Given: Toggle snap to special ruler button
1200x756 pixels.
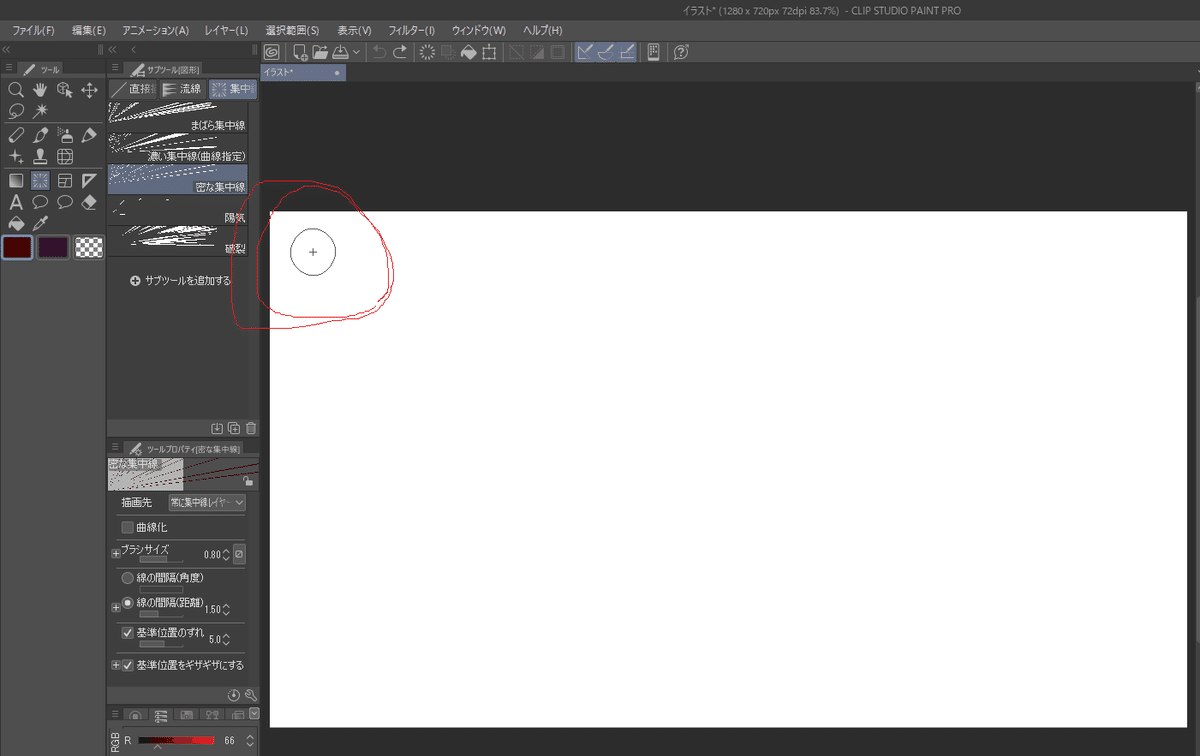Looking at the screenshot, I should point(606,52).
